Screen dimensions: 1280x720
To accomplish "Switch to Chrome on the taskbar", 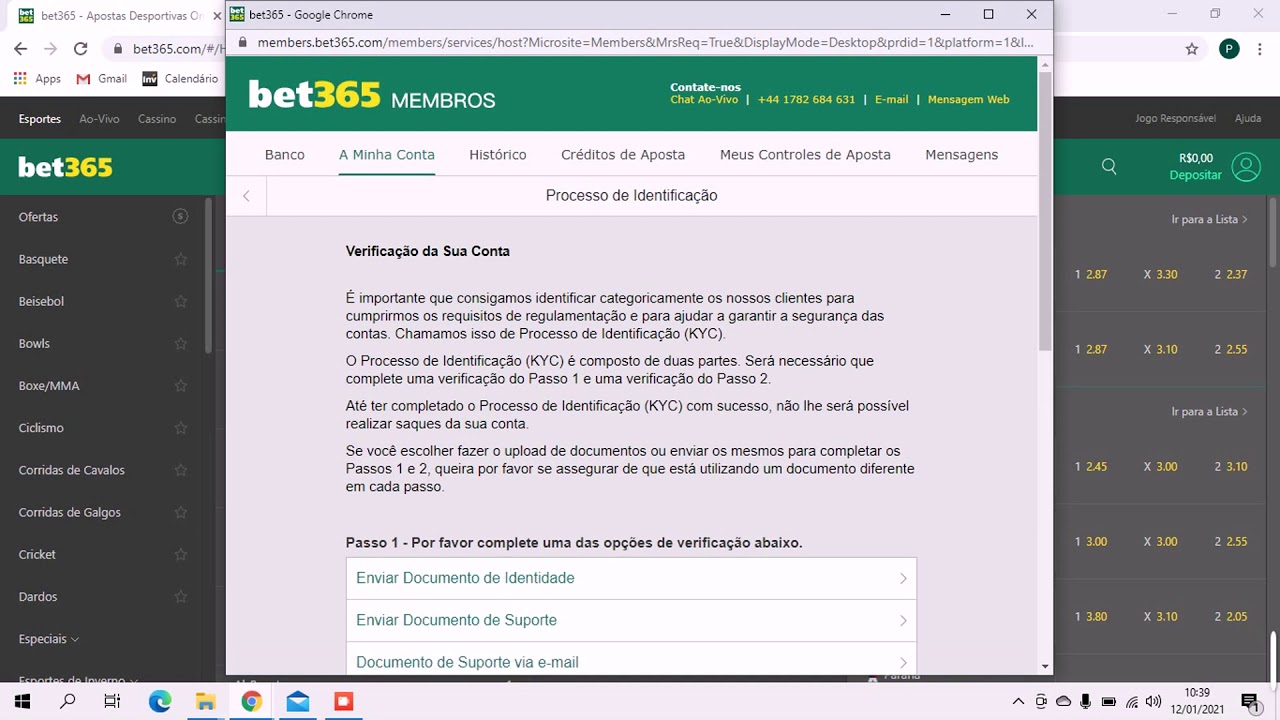I will point(251,702).
